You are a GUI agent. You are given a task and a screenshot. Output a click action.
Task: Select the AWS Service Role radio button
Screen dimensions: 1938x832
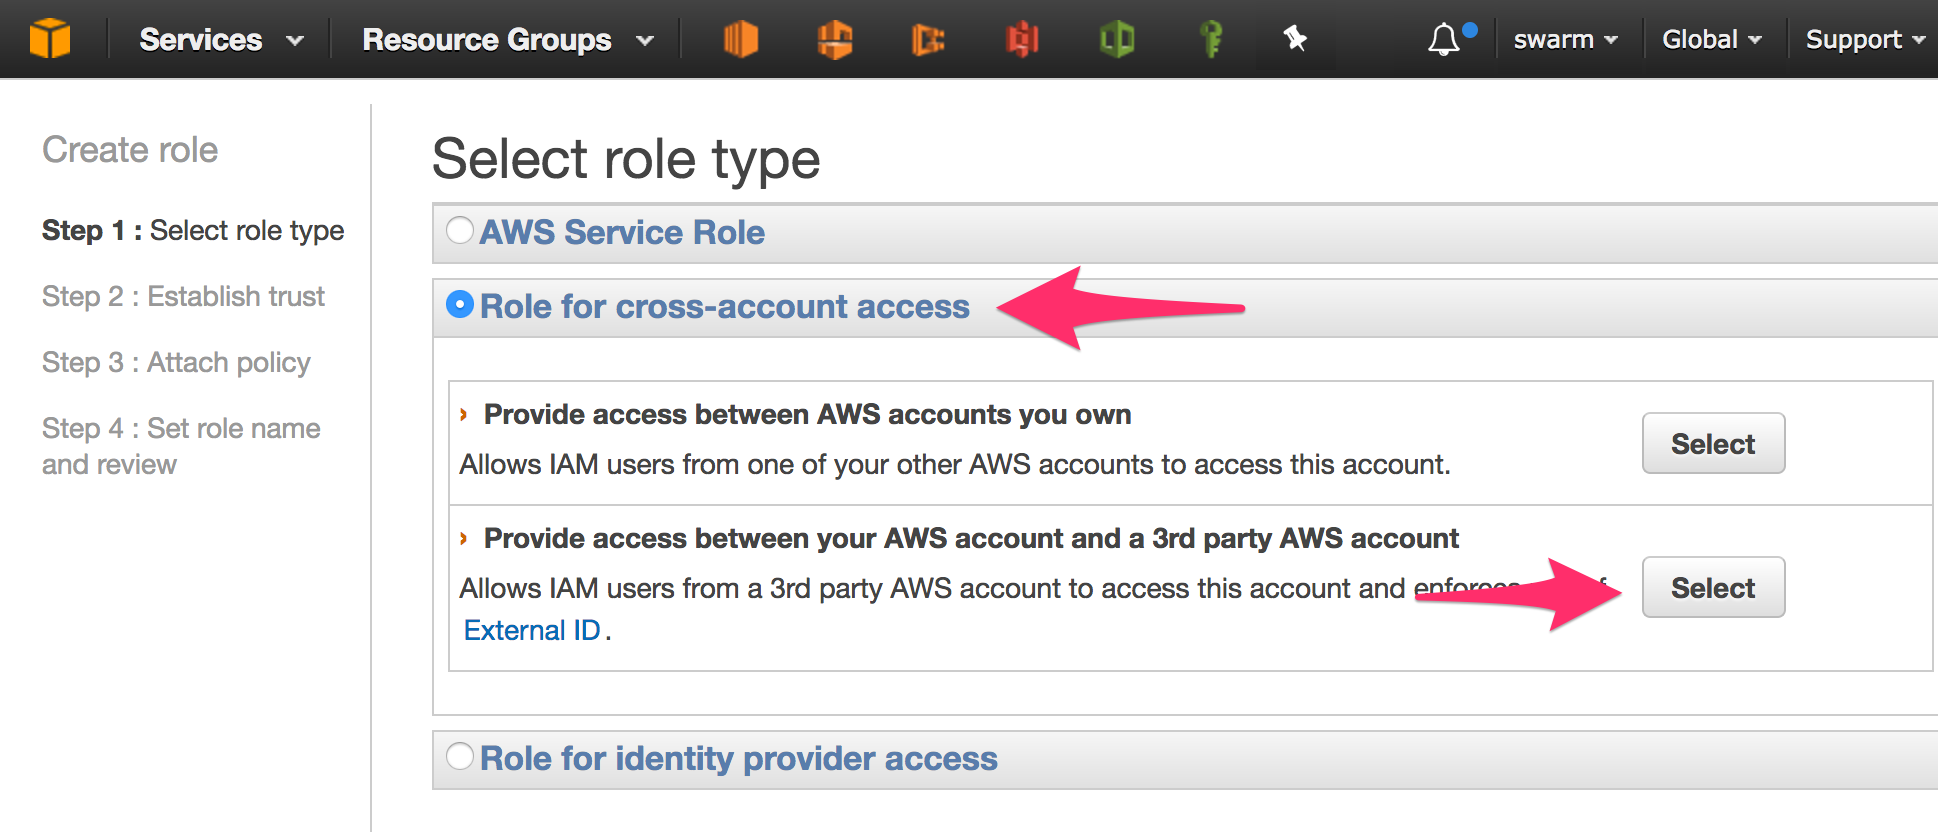click(460, 230)
